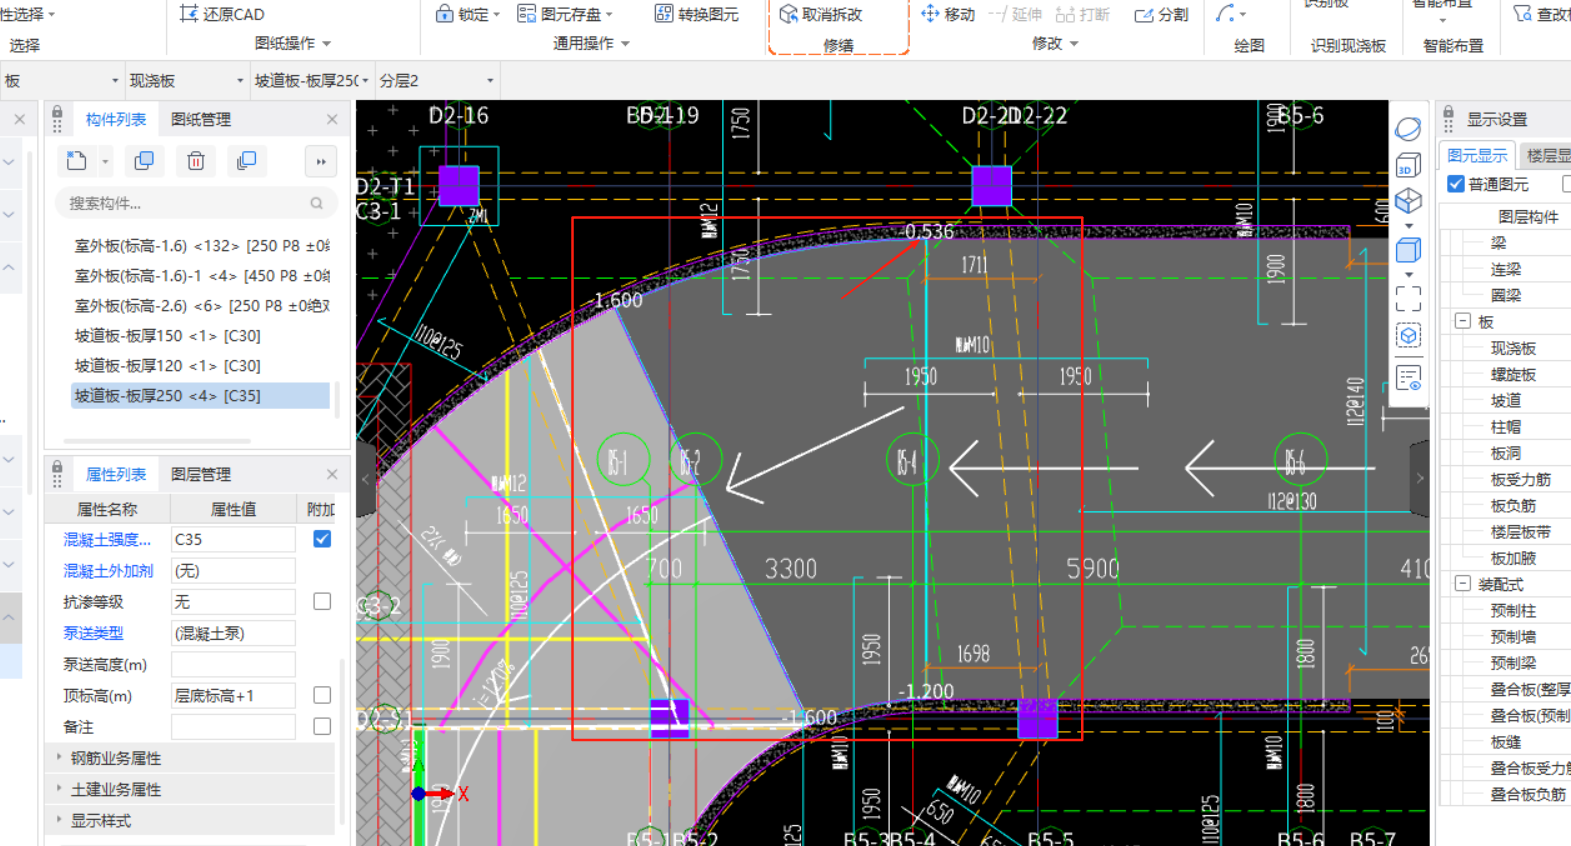Click the isometric view box icon

(x=1408, y=201)
